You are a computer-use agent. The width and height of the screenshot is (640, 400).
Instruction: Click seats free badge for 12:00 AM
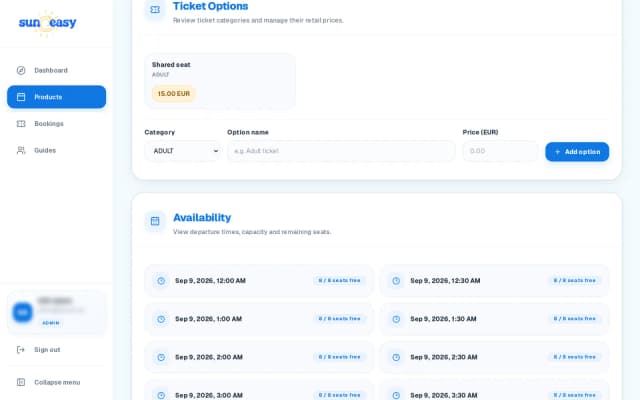tap(340, 281)
